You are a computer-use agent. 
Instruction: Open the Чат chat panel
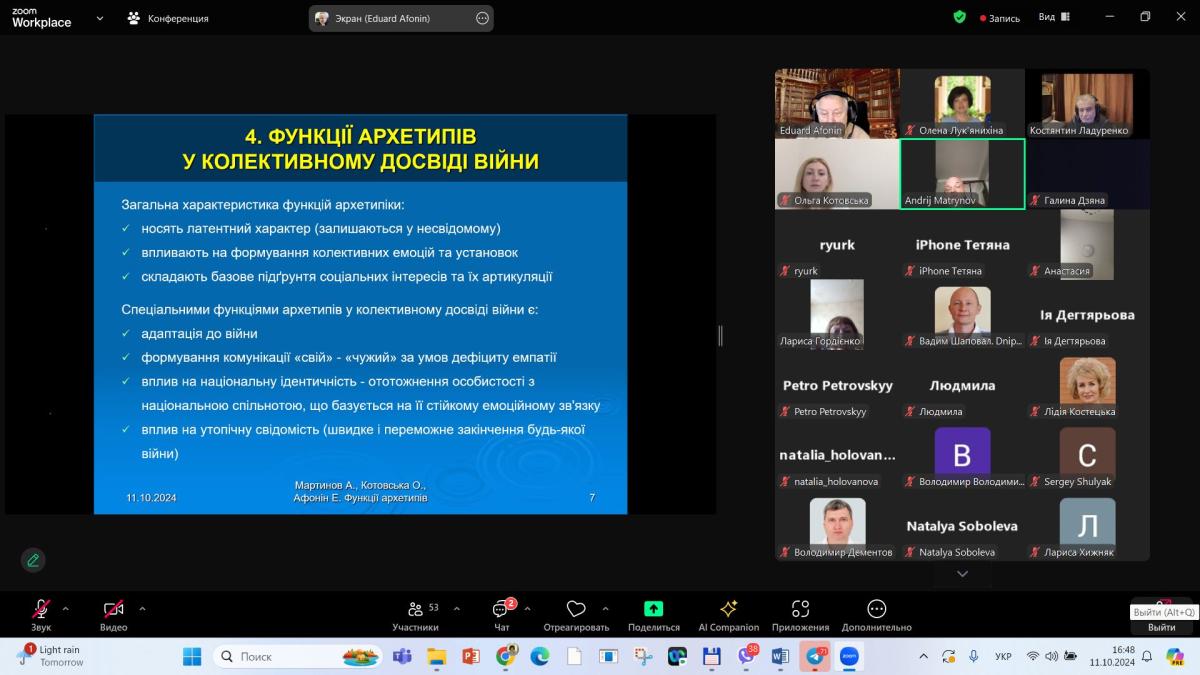[x=501, y=610]
